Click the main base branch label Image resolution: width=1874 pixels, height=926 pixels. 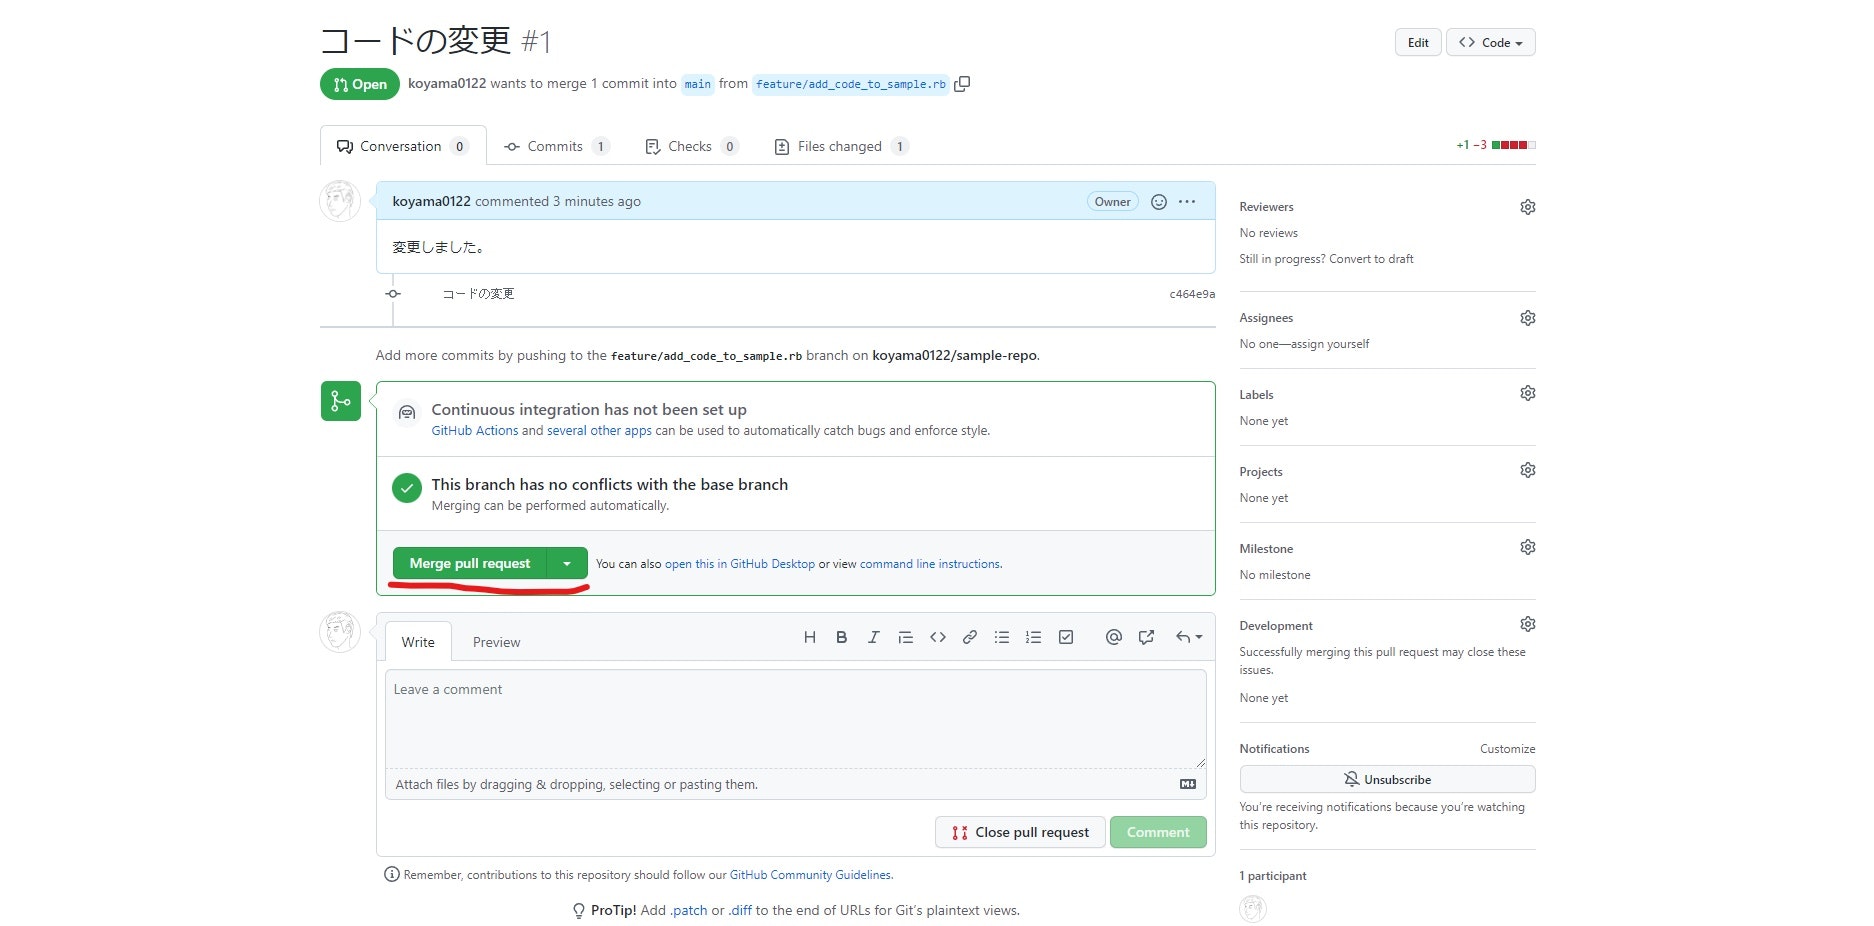[698, 84]
